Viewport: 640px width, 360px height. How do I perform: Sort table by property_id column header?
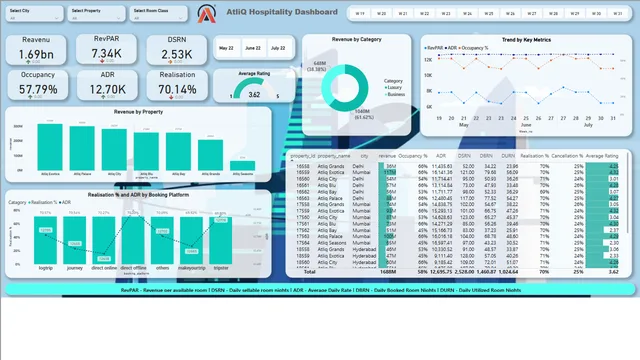302,156
